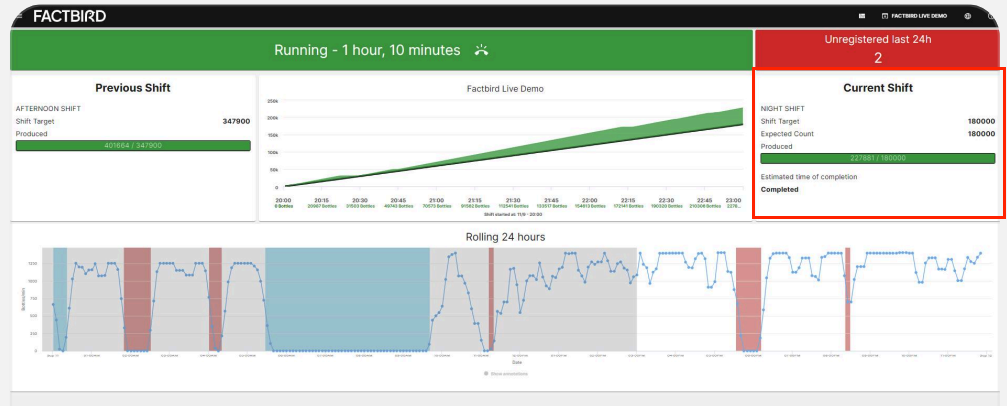This screenshot has height=406, width=1007.
Task: Click the Factbird Live Demo chart title
Action: point(505,89)
